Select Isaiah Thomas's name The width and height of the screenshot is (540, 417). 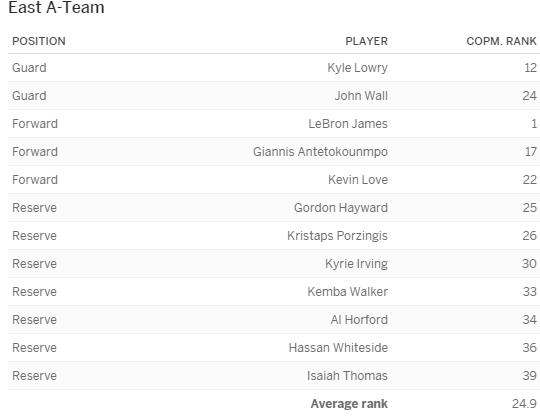coord(347,376)
